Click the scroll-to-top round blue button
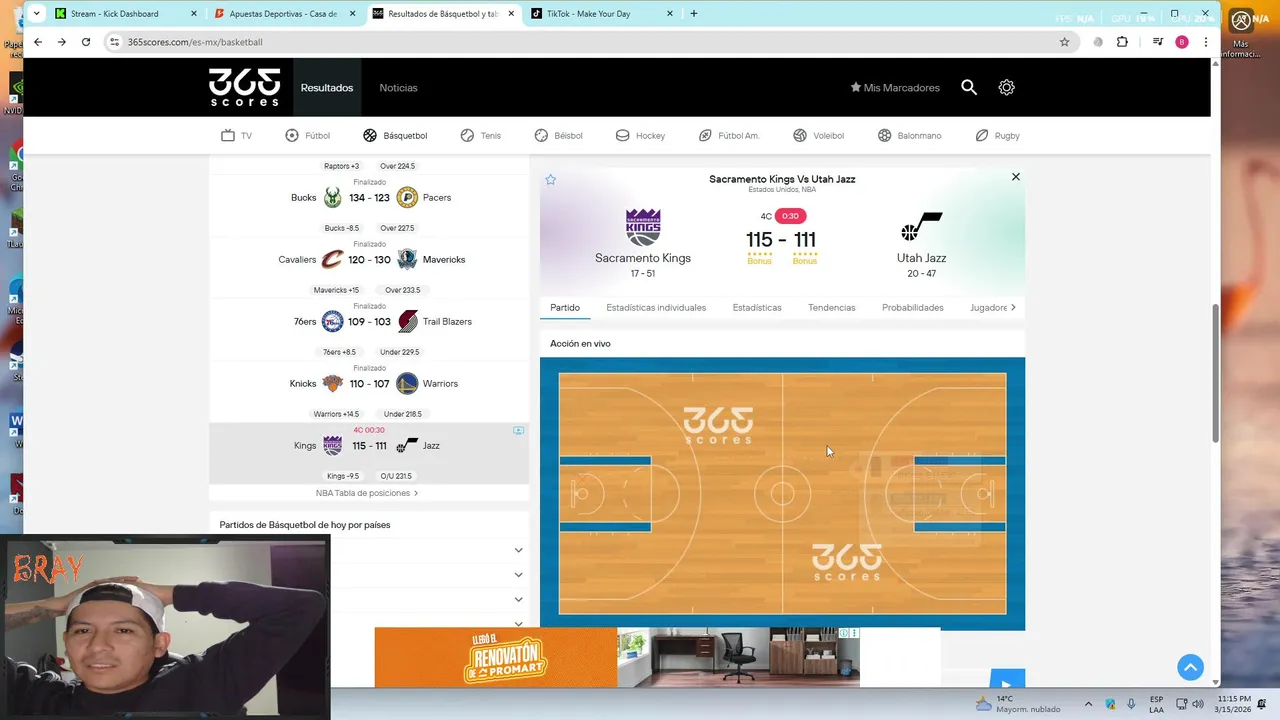Screen dimensions: 1280x720 pos(1190,667)
